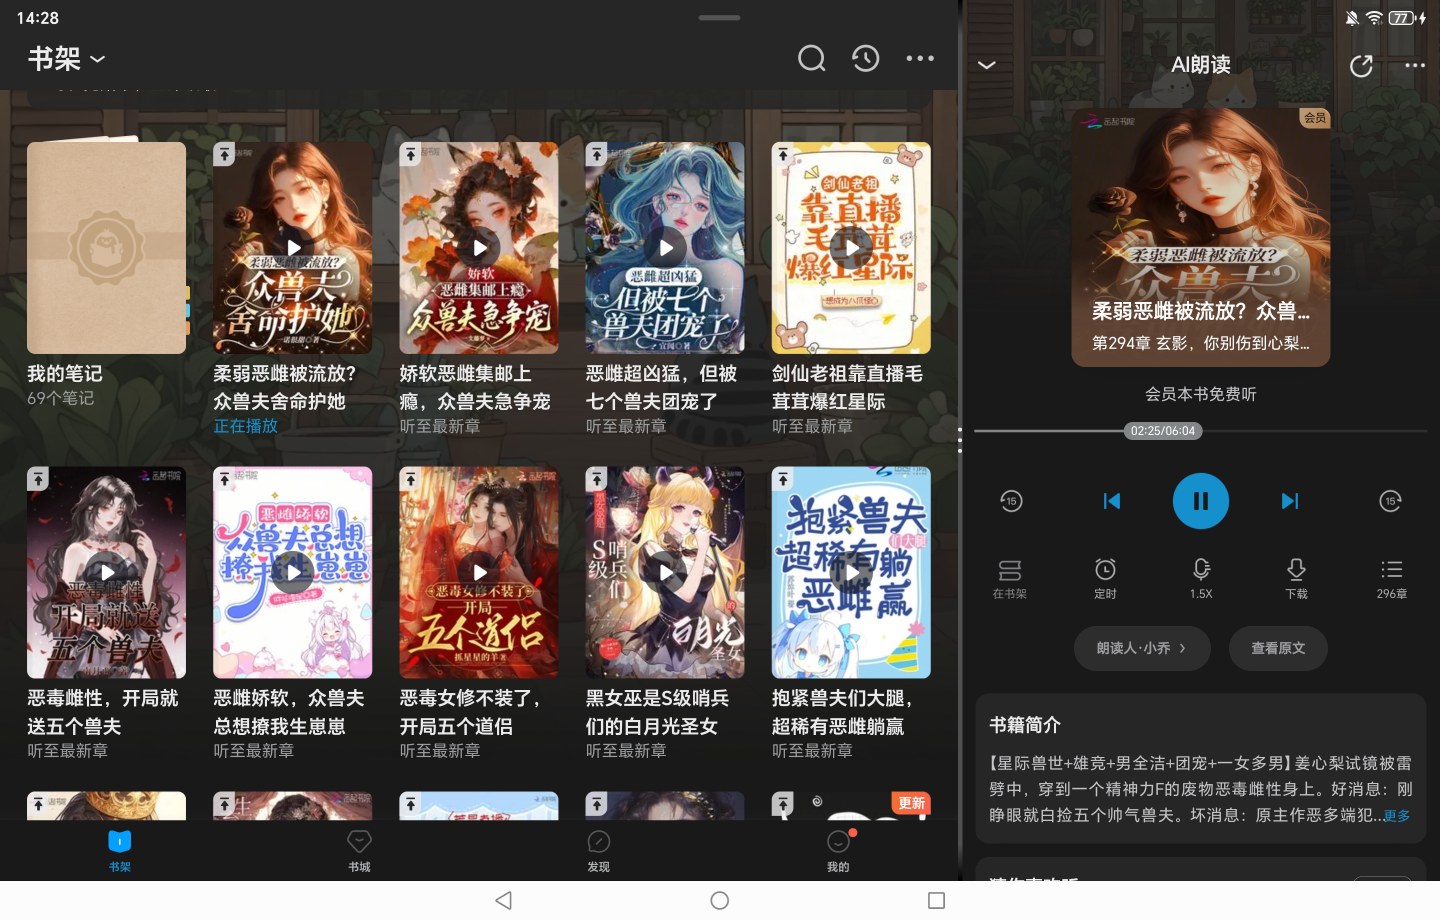Switch to the 书城 tab
The width and height of the screenshot is (1440, 920).
click(359, 851)
